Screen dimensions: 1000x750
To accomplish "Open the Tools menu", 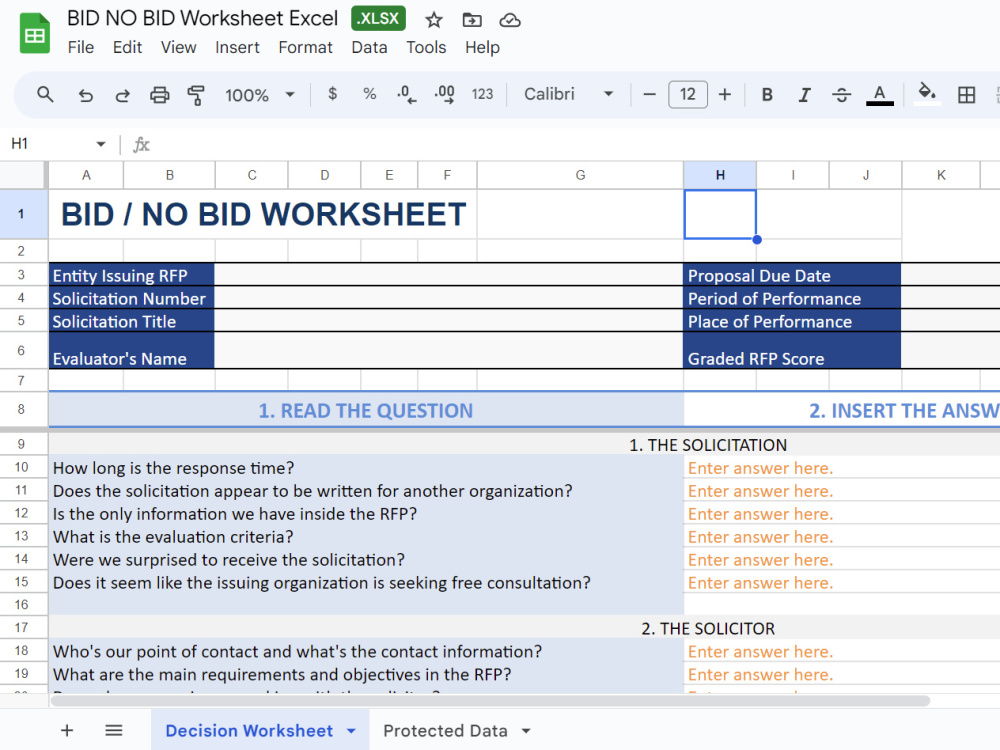I will point(426,47).
